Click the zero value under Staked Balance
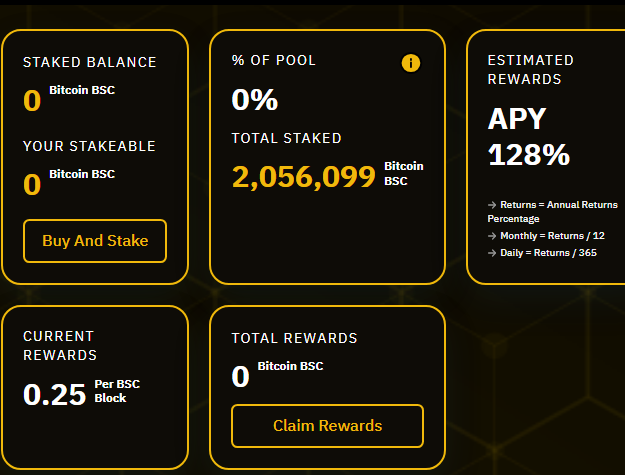 [x=32, y=100]
